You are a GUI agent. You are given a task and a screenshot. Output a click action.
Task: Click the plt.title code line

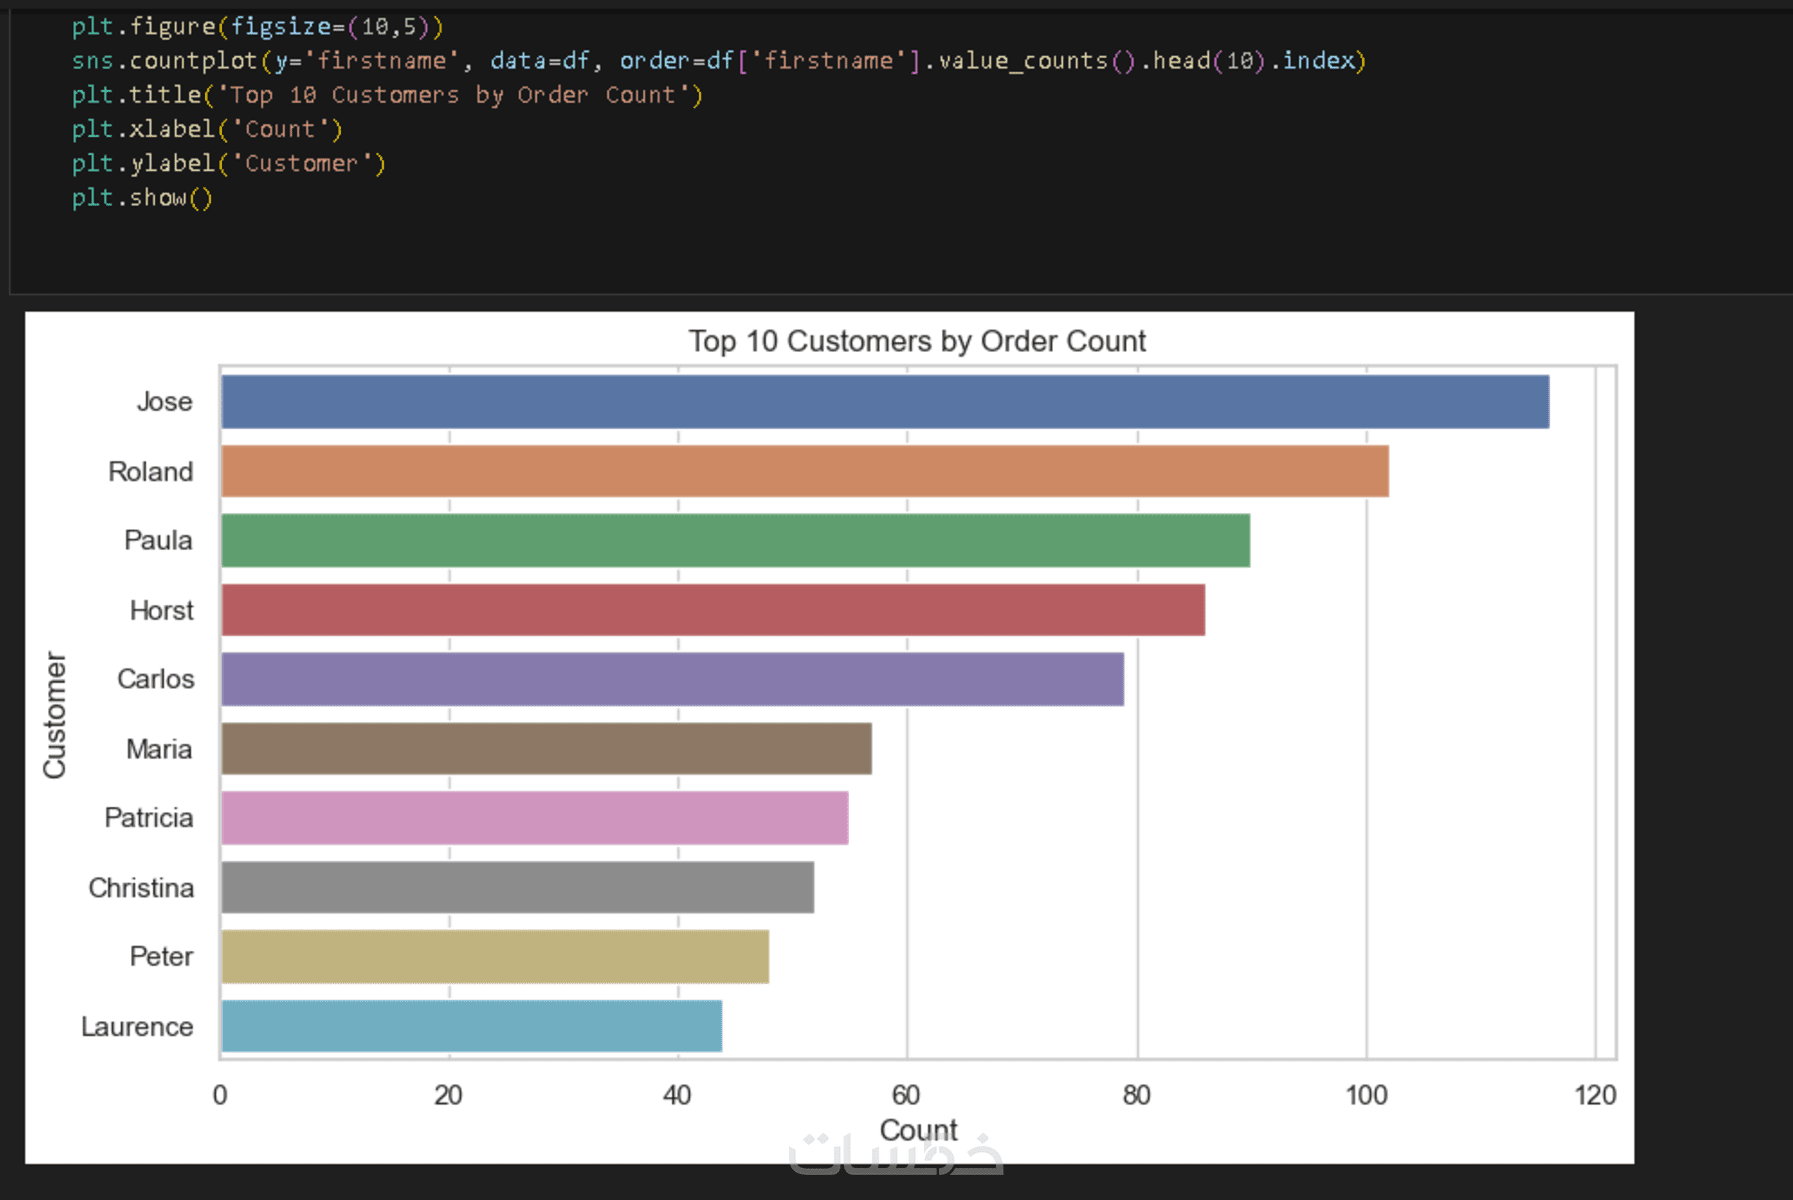click(x=387, y=95)
